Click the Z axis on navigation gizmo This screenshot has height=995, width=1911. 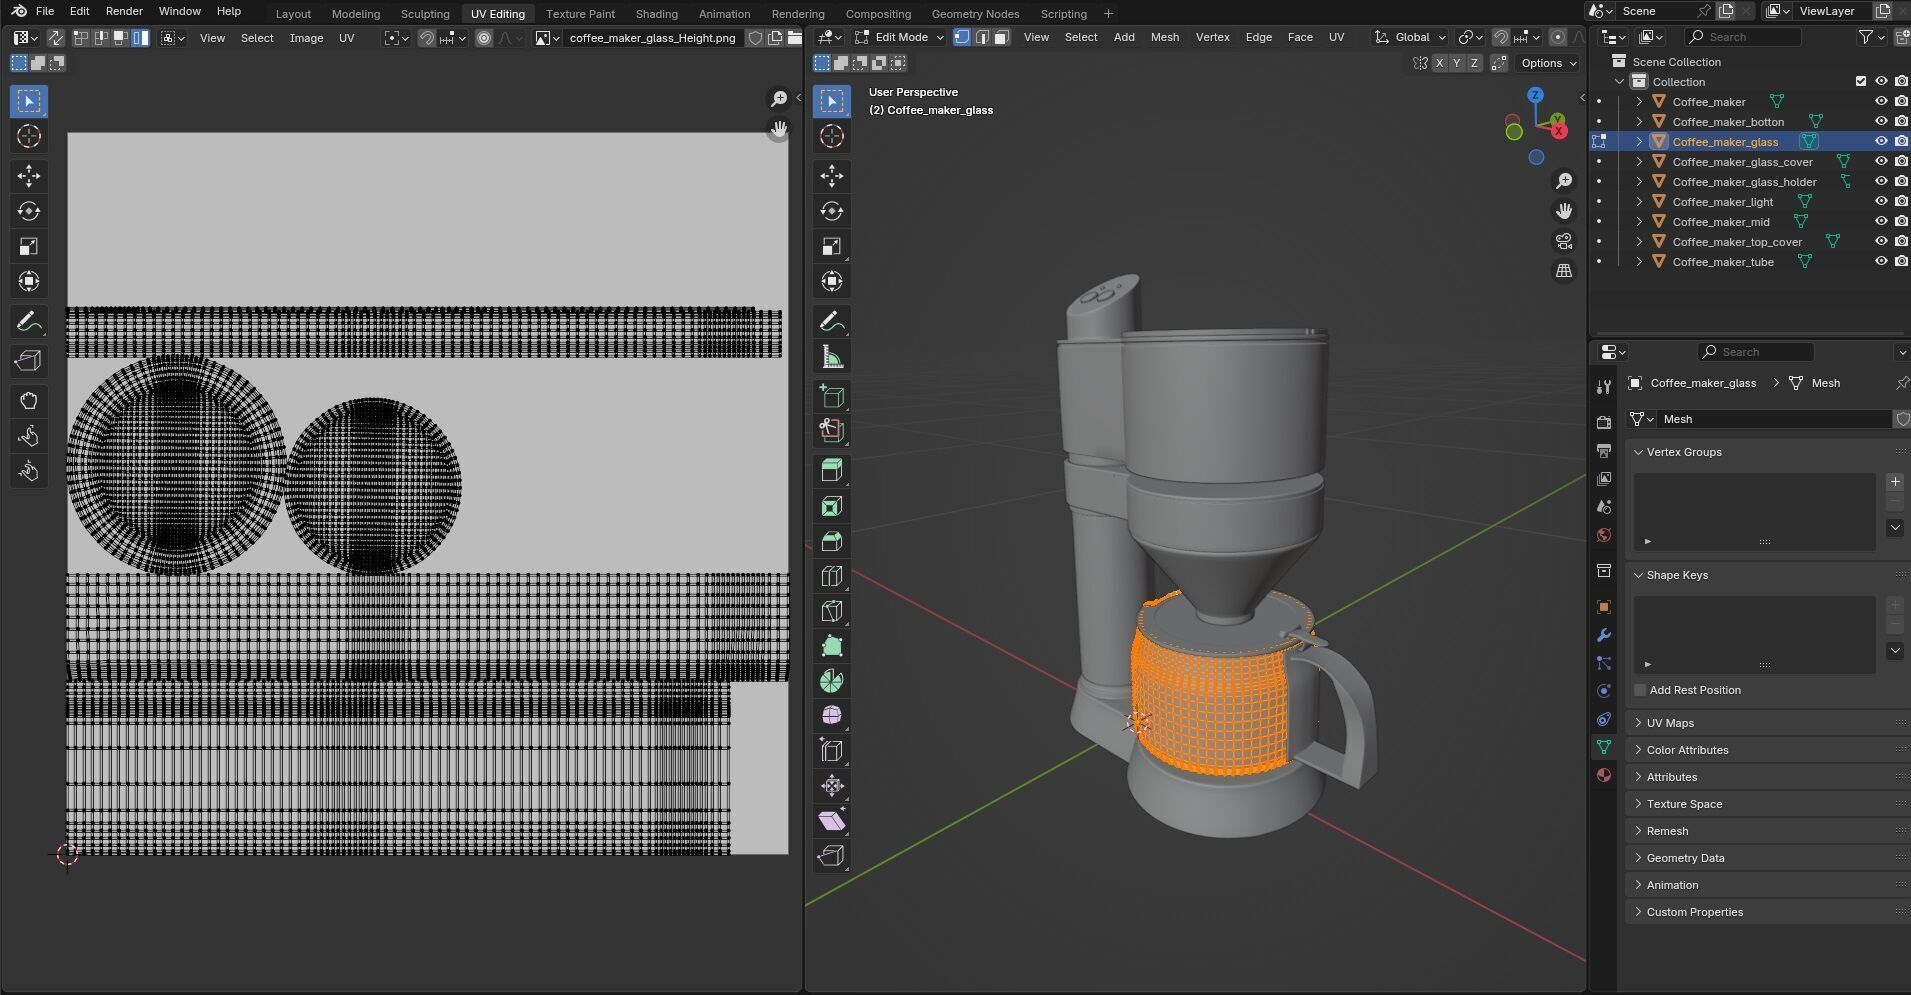(x=1535, y=95)
